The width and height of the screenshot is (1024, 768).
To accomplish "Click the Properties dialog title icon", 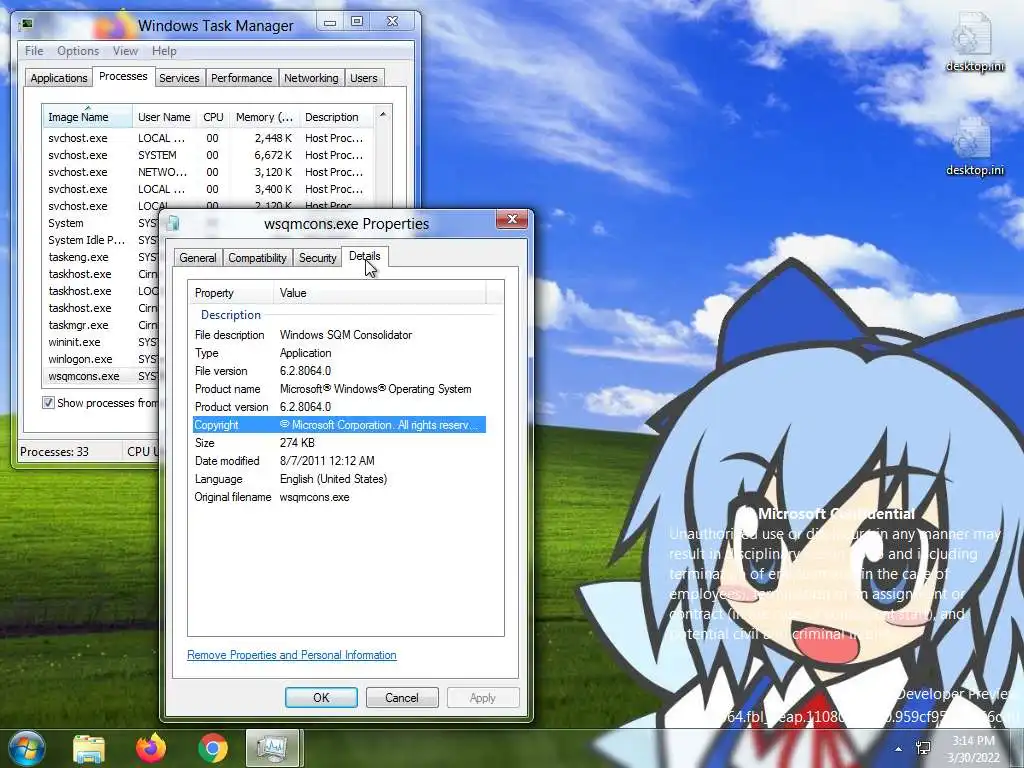I will [x=173, y=223].
